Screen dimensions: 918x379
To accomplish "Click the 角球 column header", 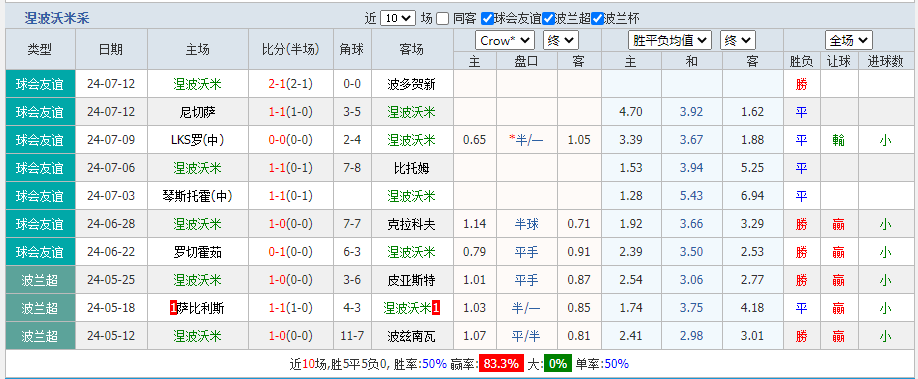I will (352, 49).
